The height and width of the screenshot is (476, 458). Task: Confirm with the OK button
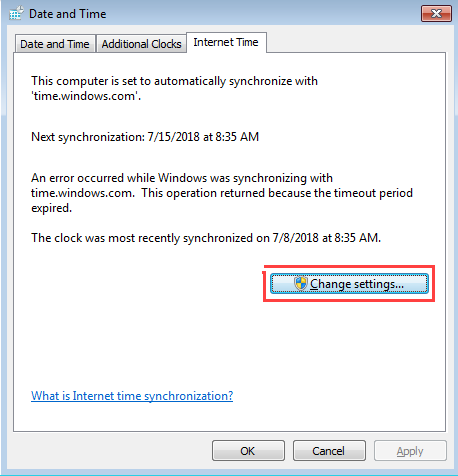click(248, 451)
